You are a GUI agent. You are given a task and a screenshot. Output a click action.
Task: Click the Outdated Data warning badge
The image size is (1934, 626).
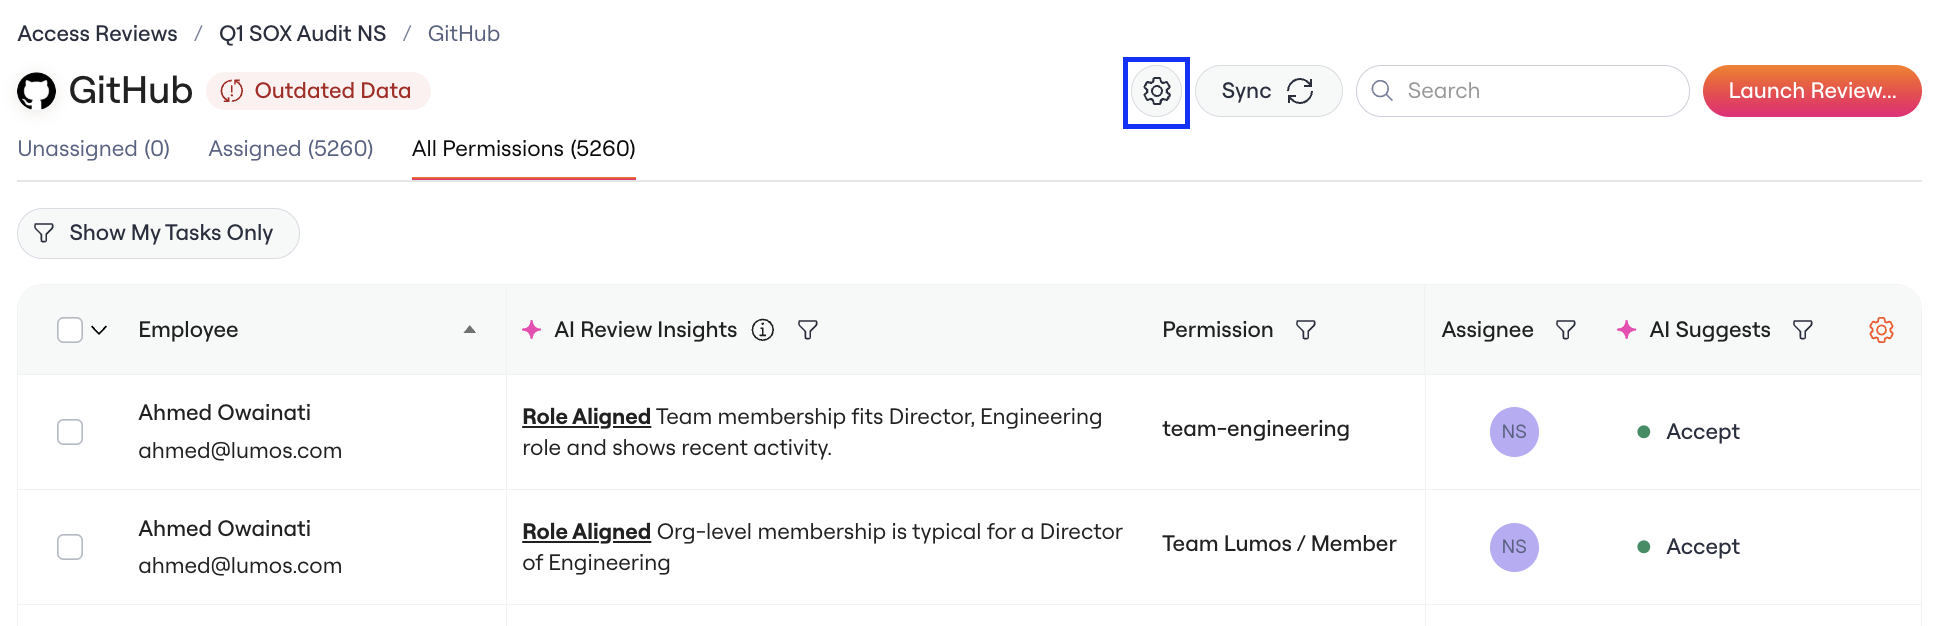click(x=318, y=91)
